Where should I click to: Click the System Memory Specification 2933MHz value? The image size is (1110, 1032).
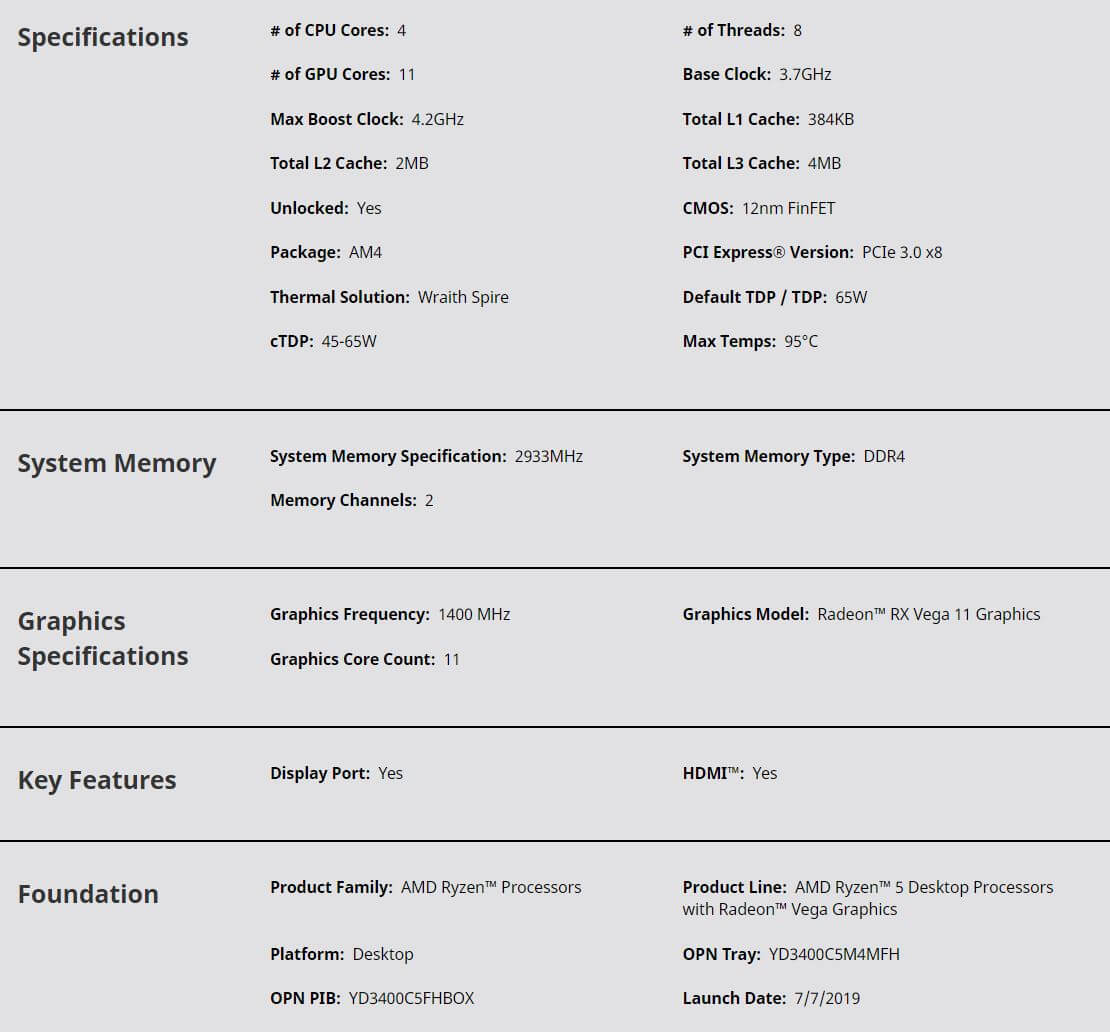[x=548, y=456]
